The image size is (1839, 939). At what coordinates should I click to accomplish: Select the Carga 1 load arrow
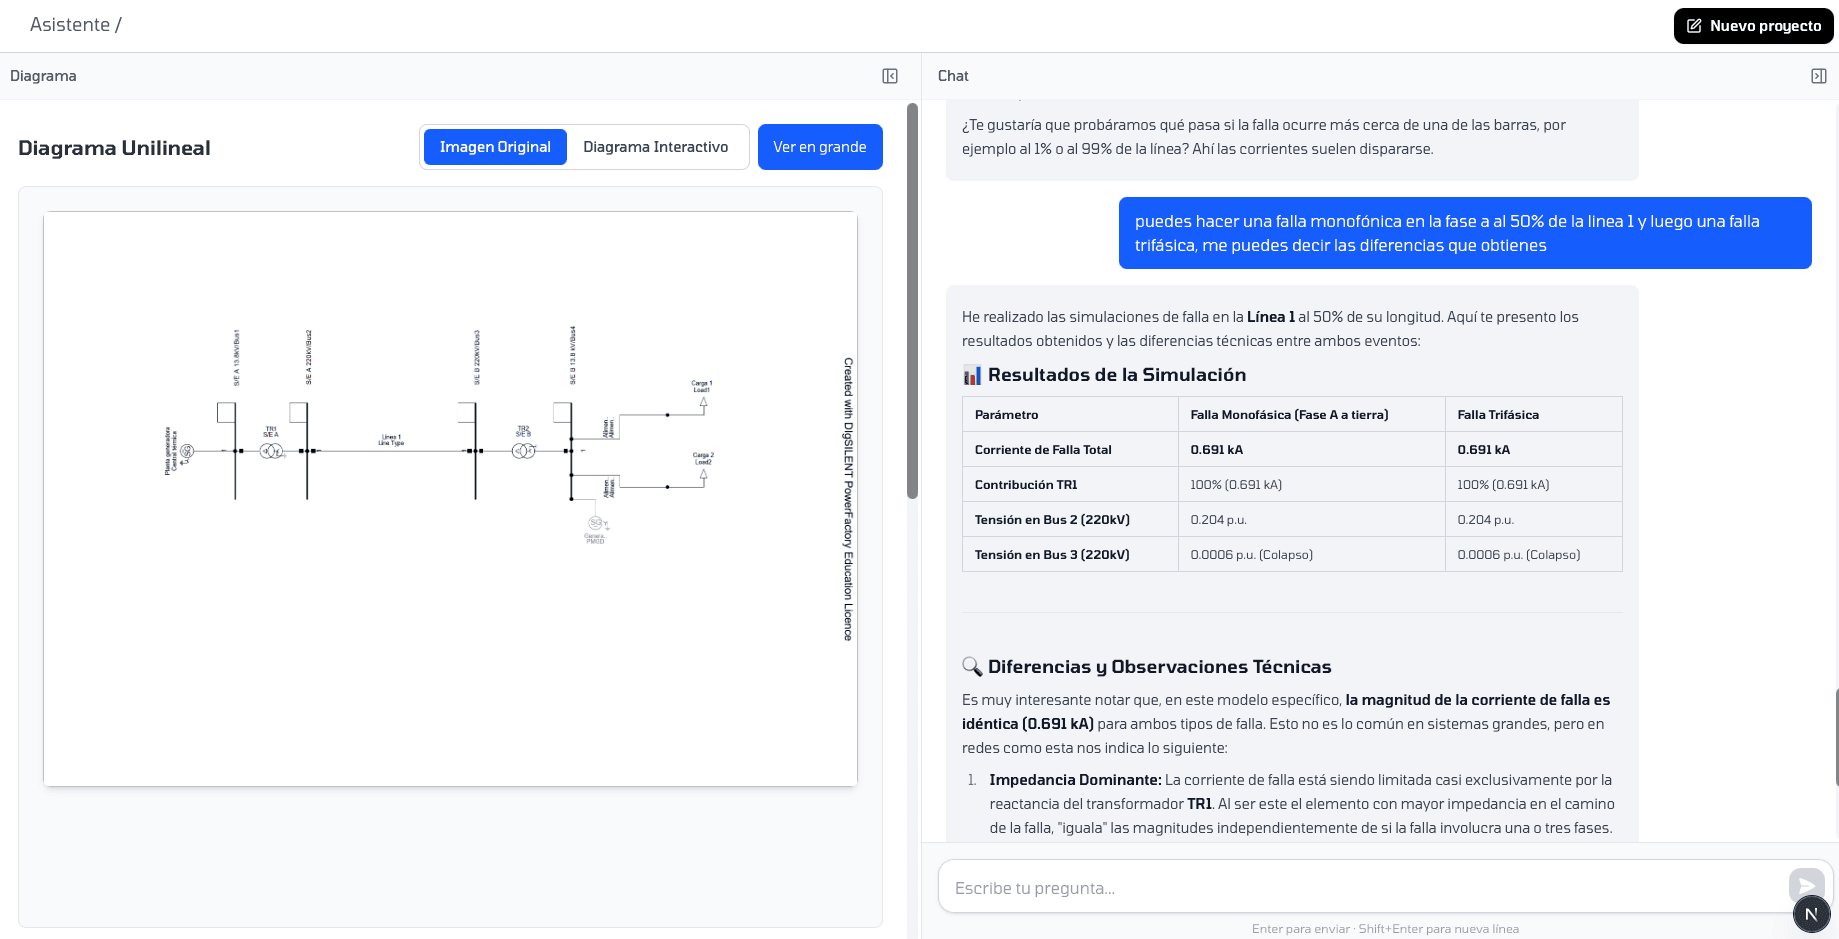[703, 403]
